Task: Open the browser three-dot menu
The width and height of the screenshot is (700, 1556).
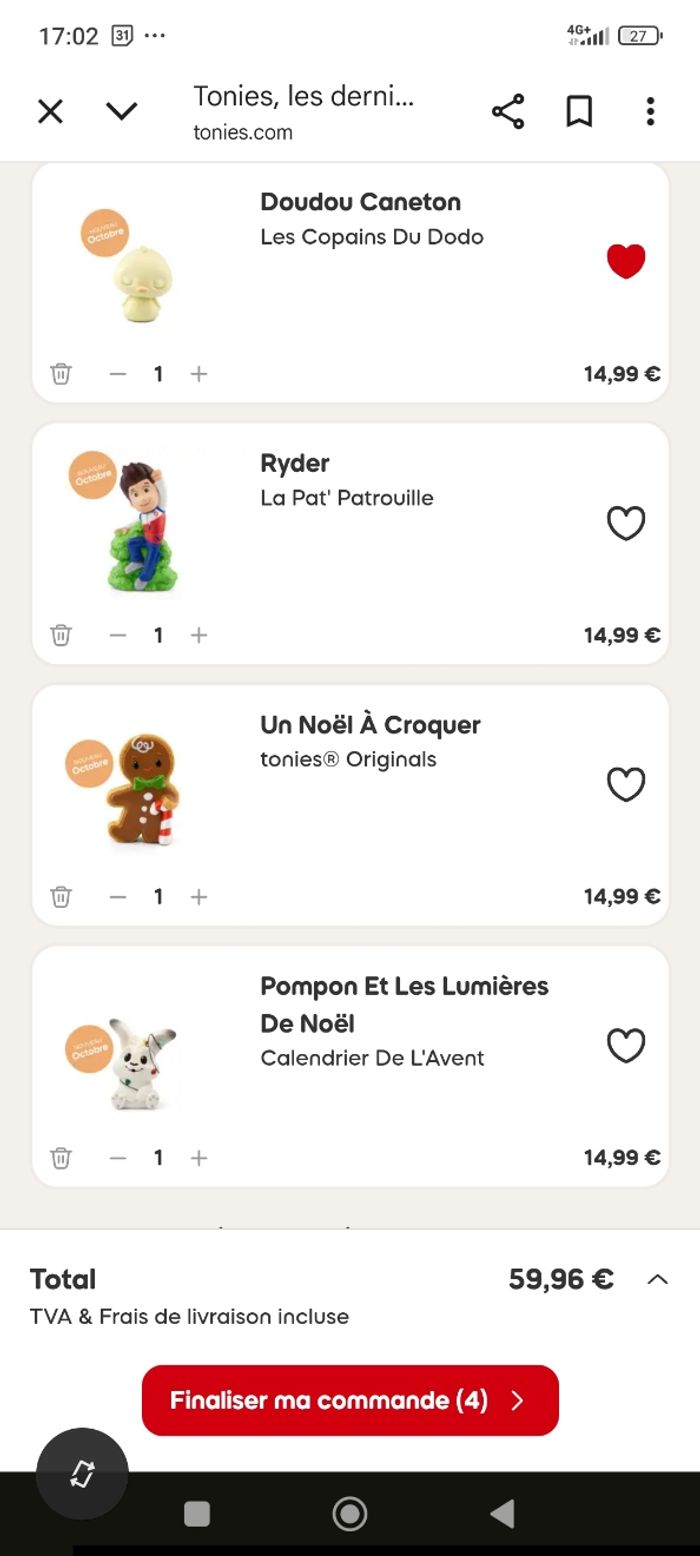Action: coord(650,112)
